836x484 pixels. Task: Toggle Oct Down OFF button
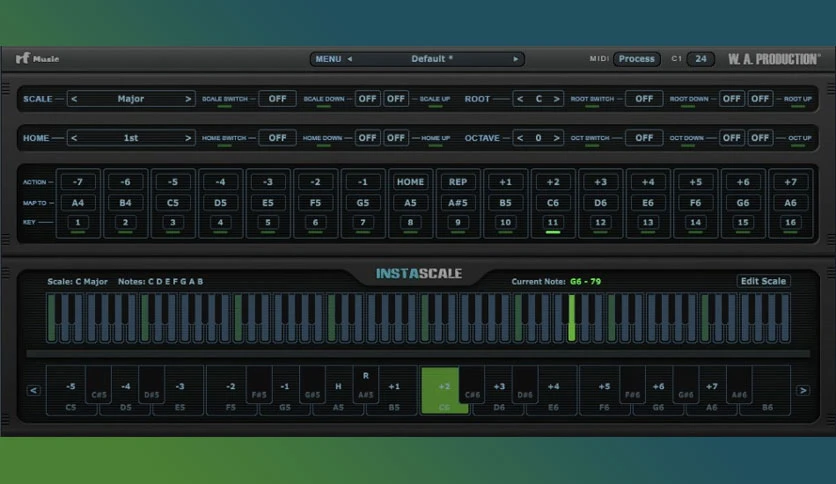[x=732, y=138]
